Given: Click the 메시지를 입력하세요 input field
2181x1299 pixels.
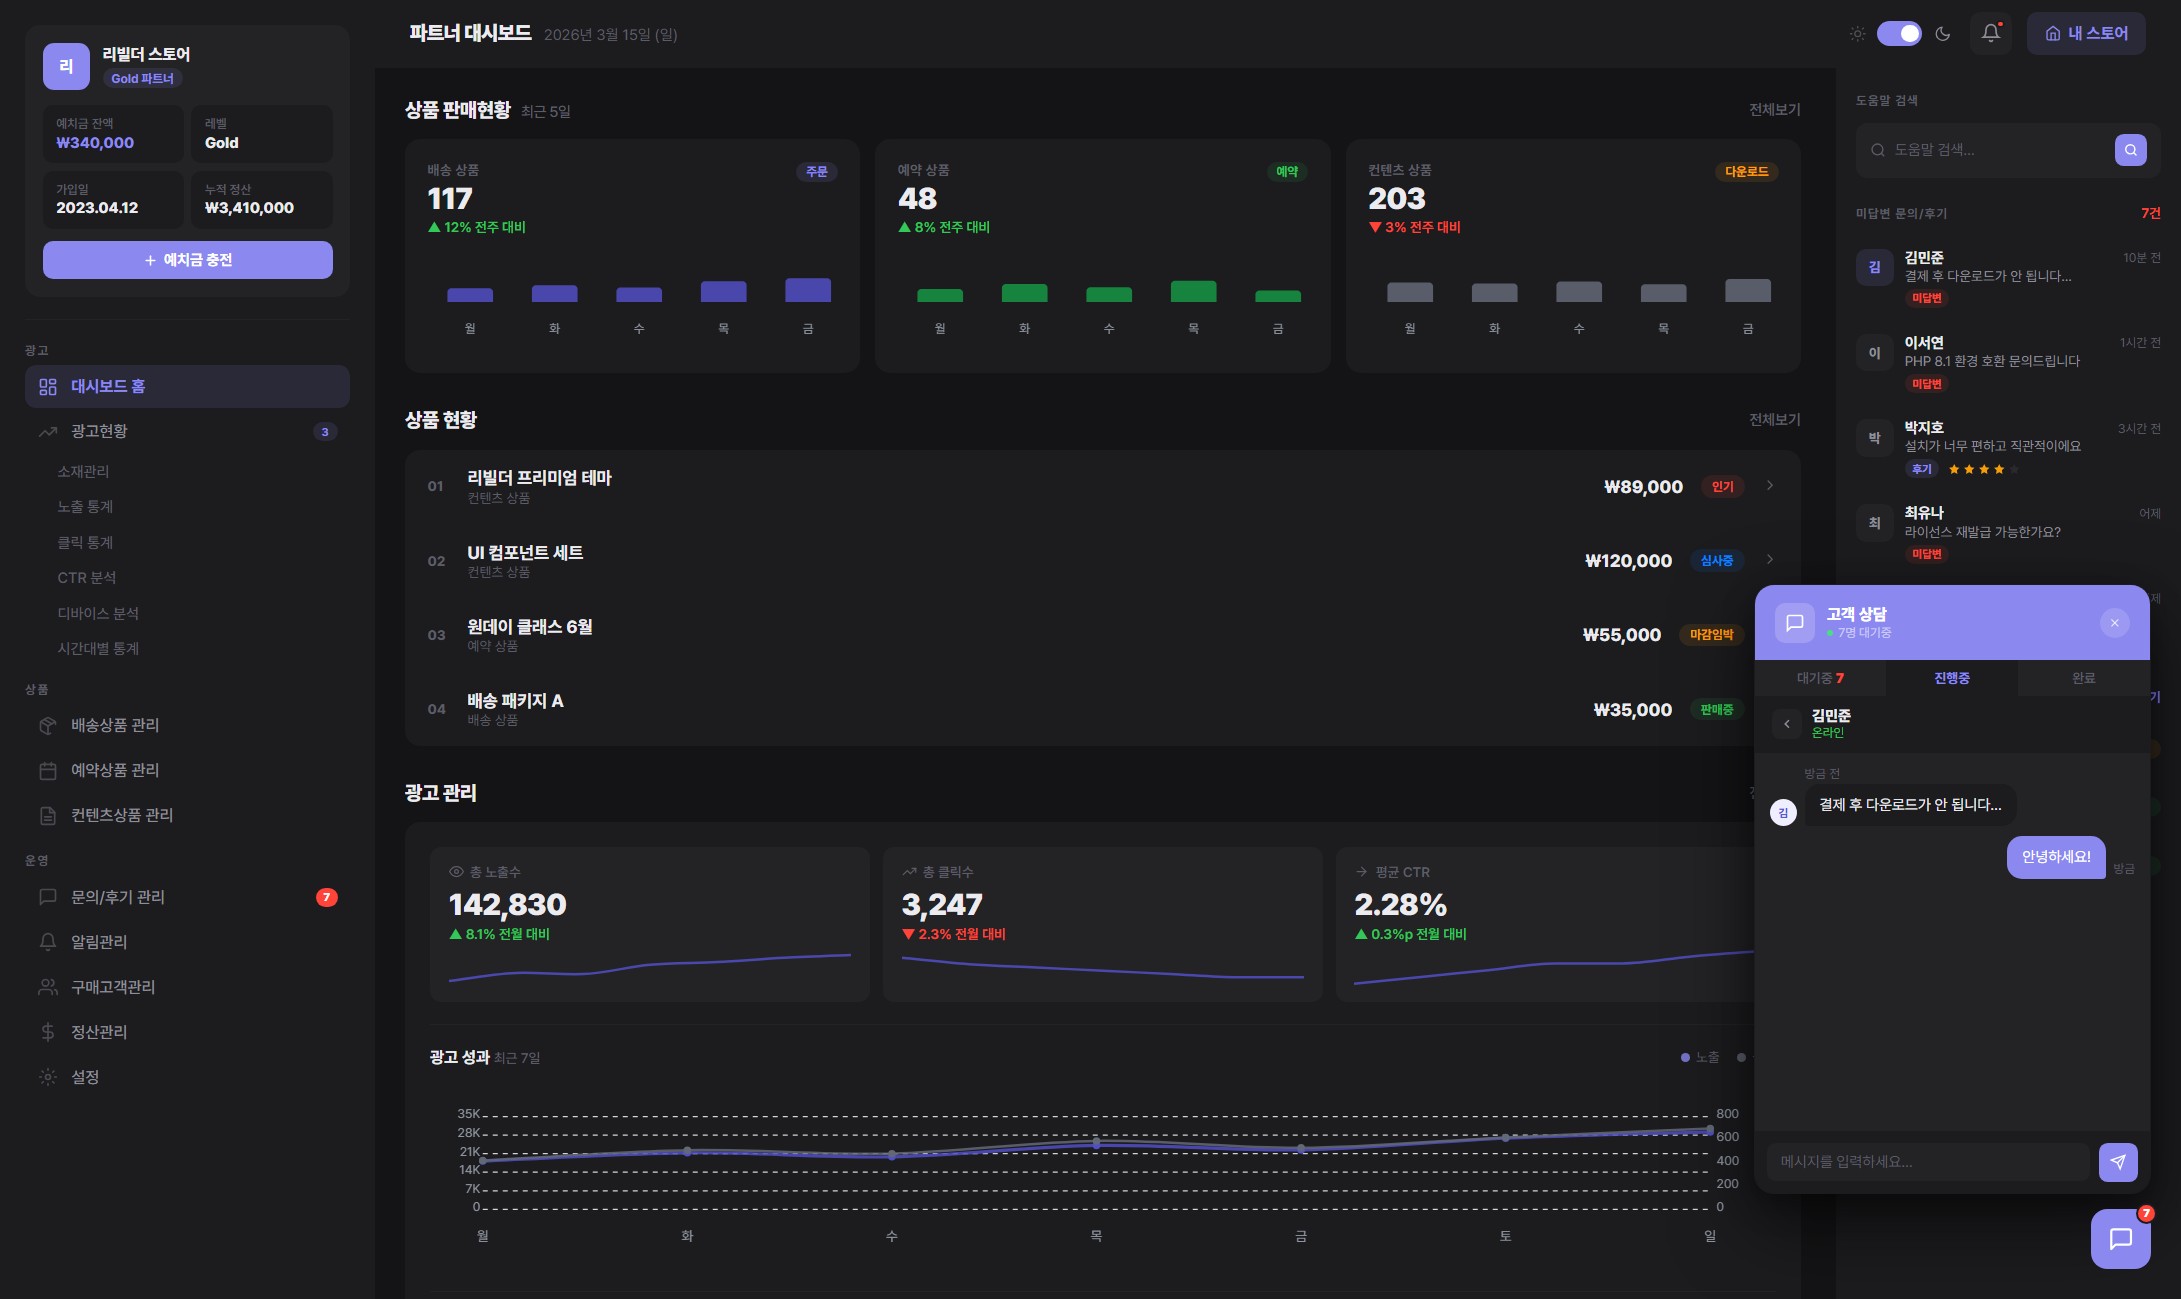Looking at the screenshot, I should point(1926,1162).
